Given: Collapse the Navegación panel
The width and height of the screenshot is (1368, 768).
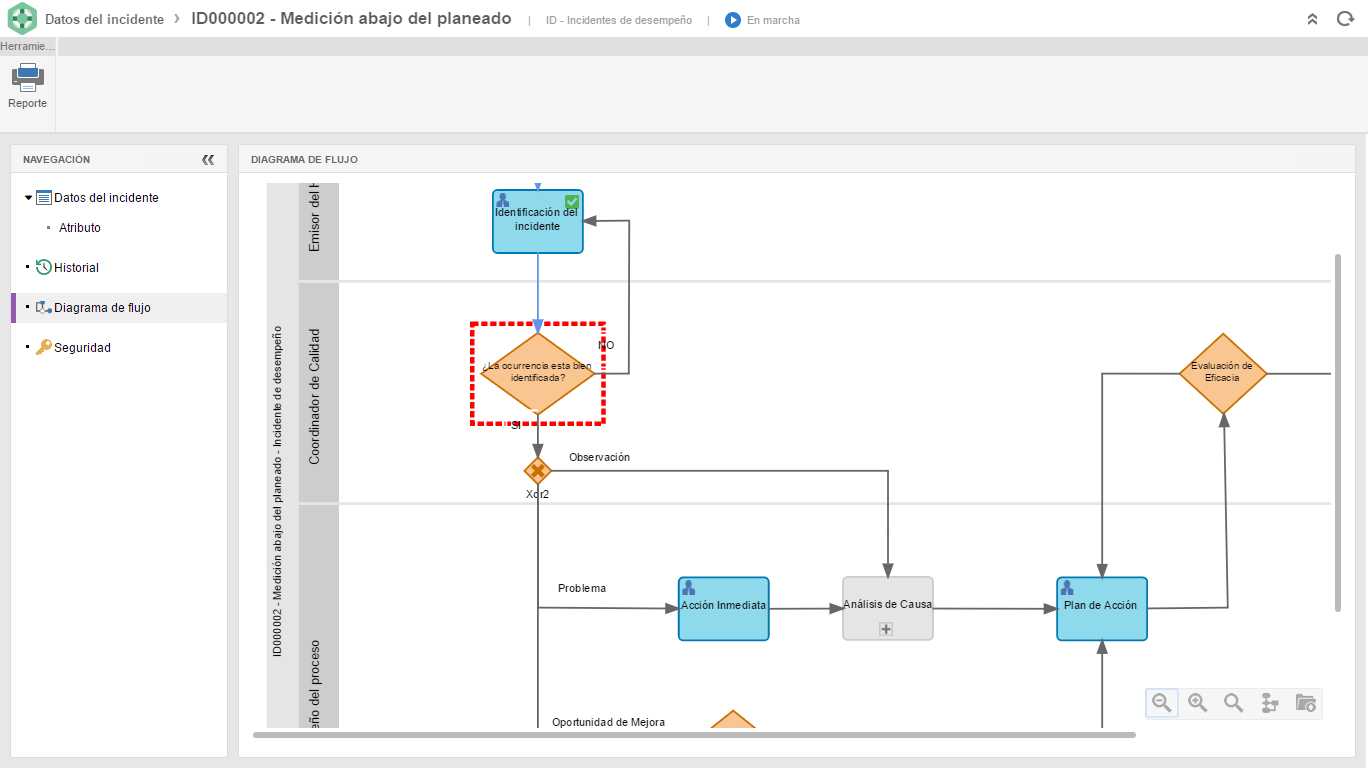Looking at the screenshot, I should point(208,159).
